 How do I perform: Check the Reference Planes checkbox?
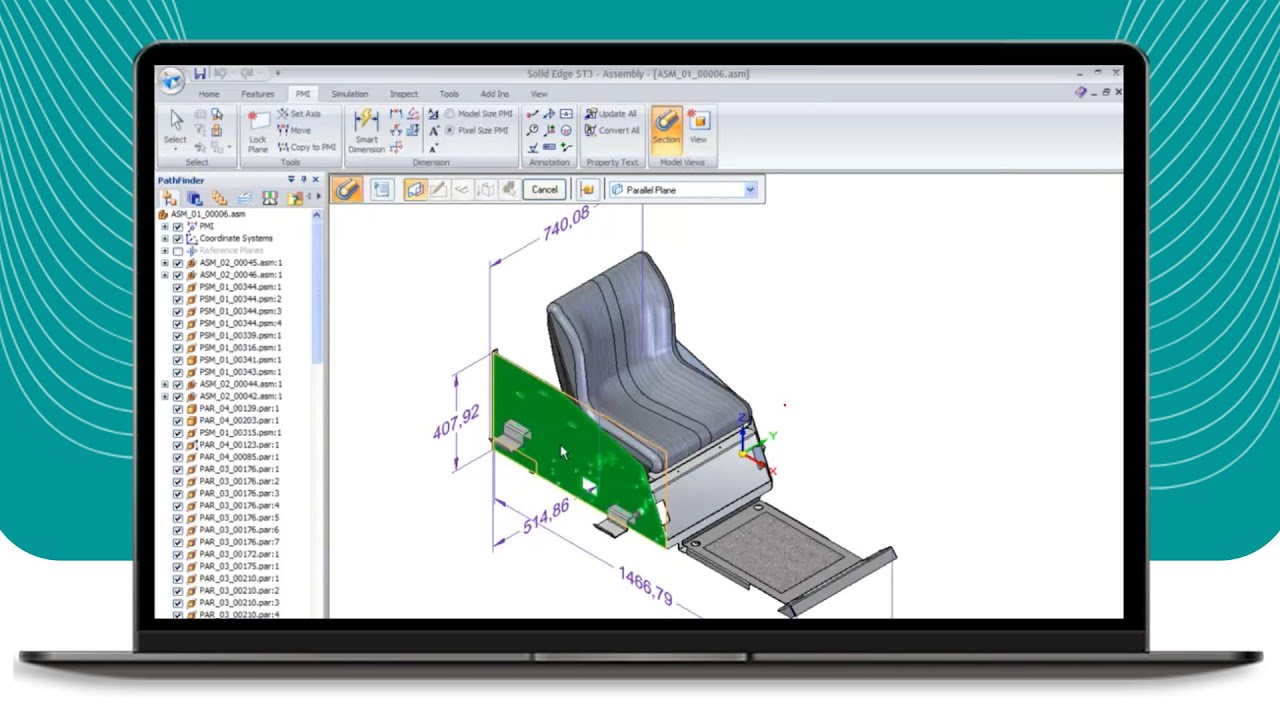coord(178,251)
